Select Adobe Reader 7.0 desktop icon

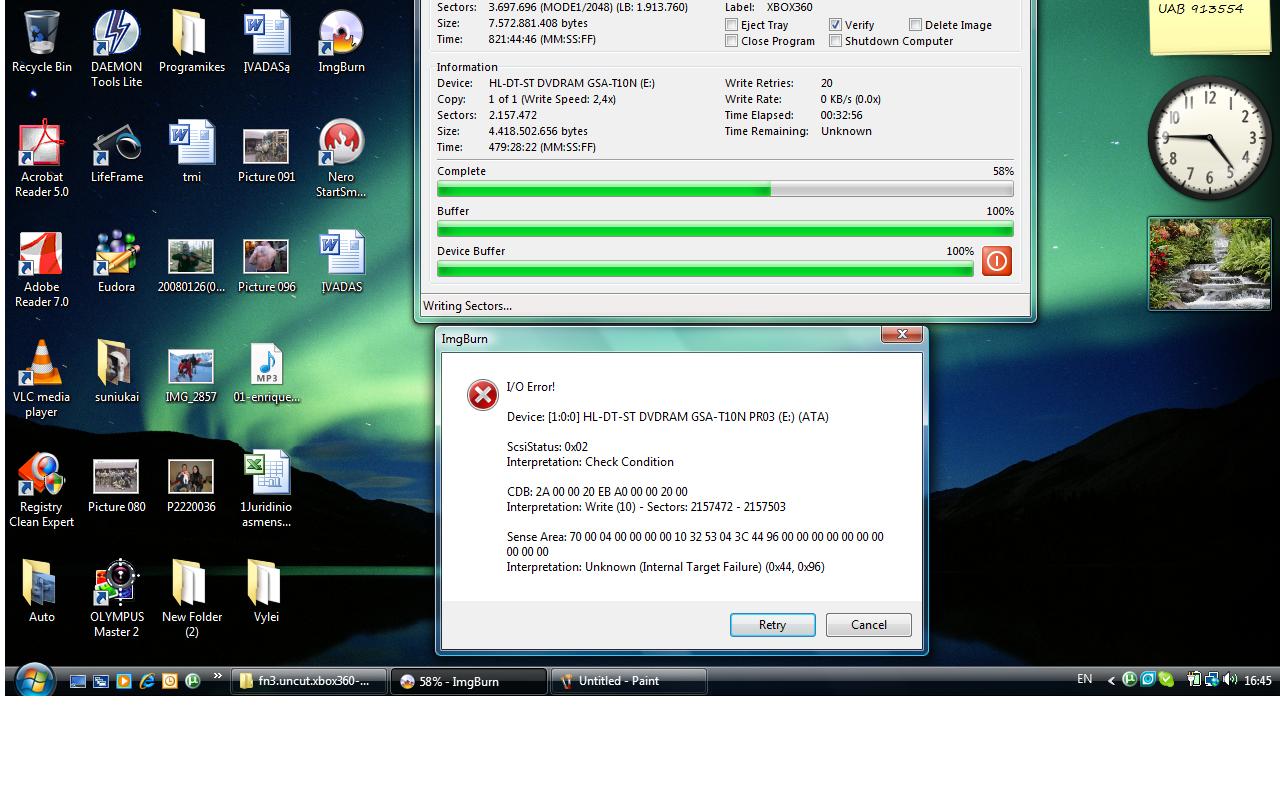pos(41,268)
